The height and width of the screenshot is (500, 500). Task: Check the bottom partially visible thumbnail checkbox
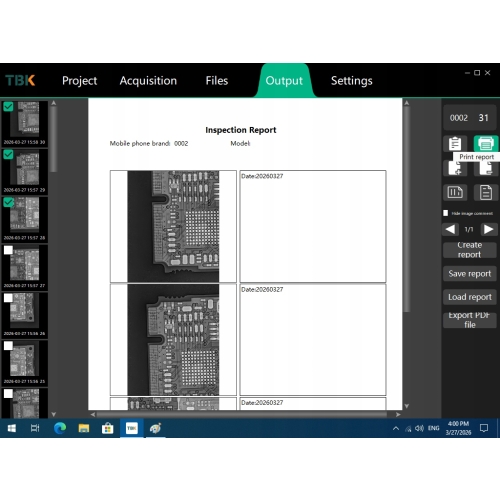[8, 393]
